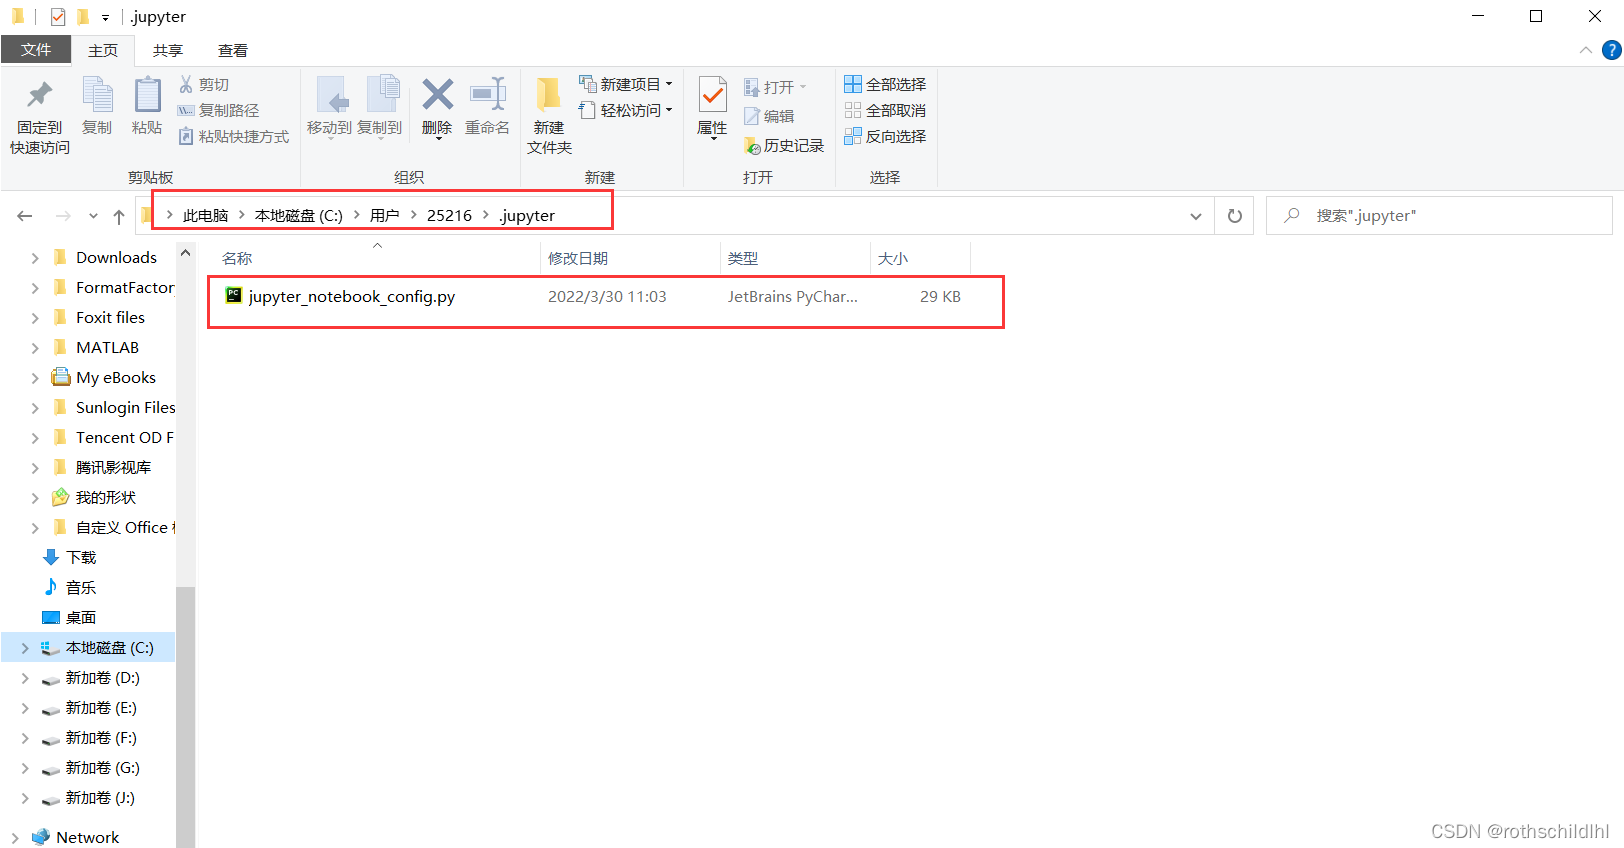Select FormatFactory folder in sidebar
1624x848 pixels.
(x=113, y=288)
